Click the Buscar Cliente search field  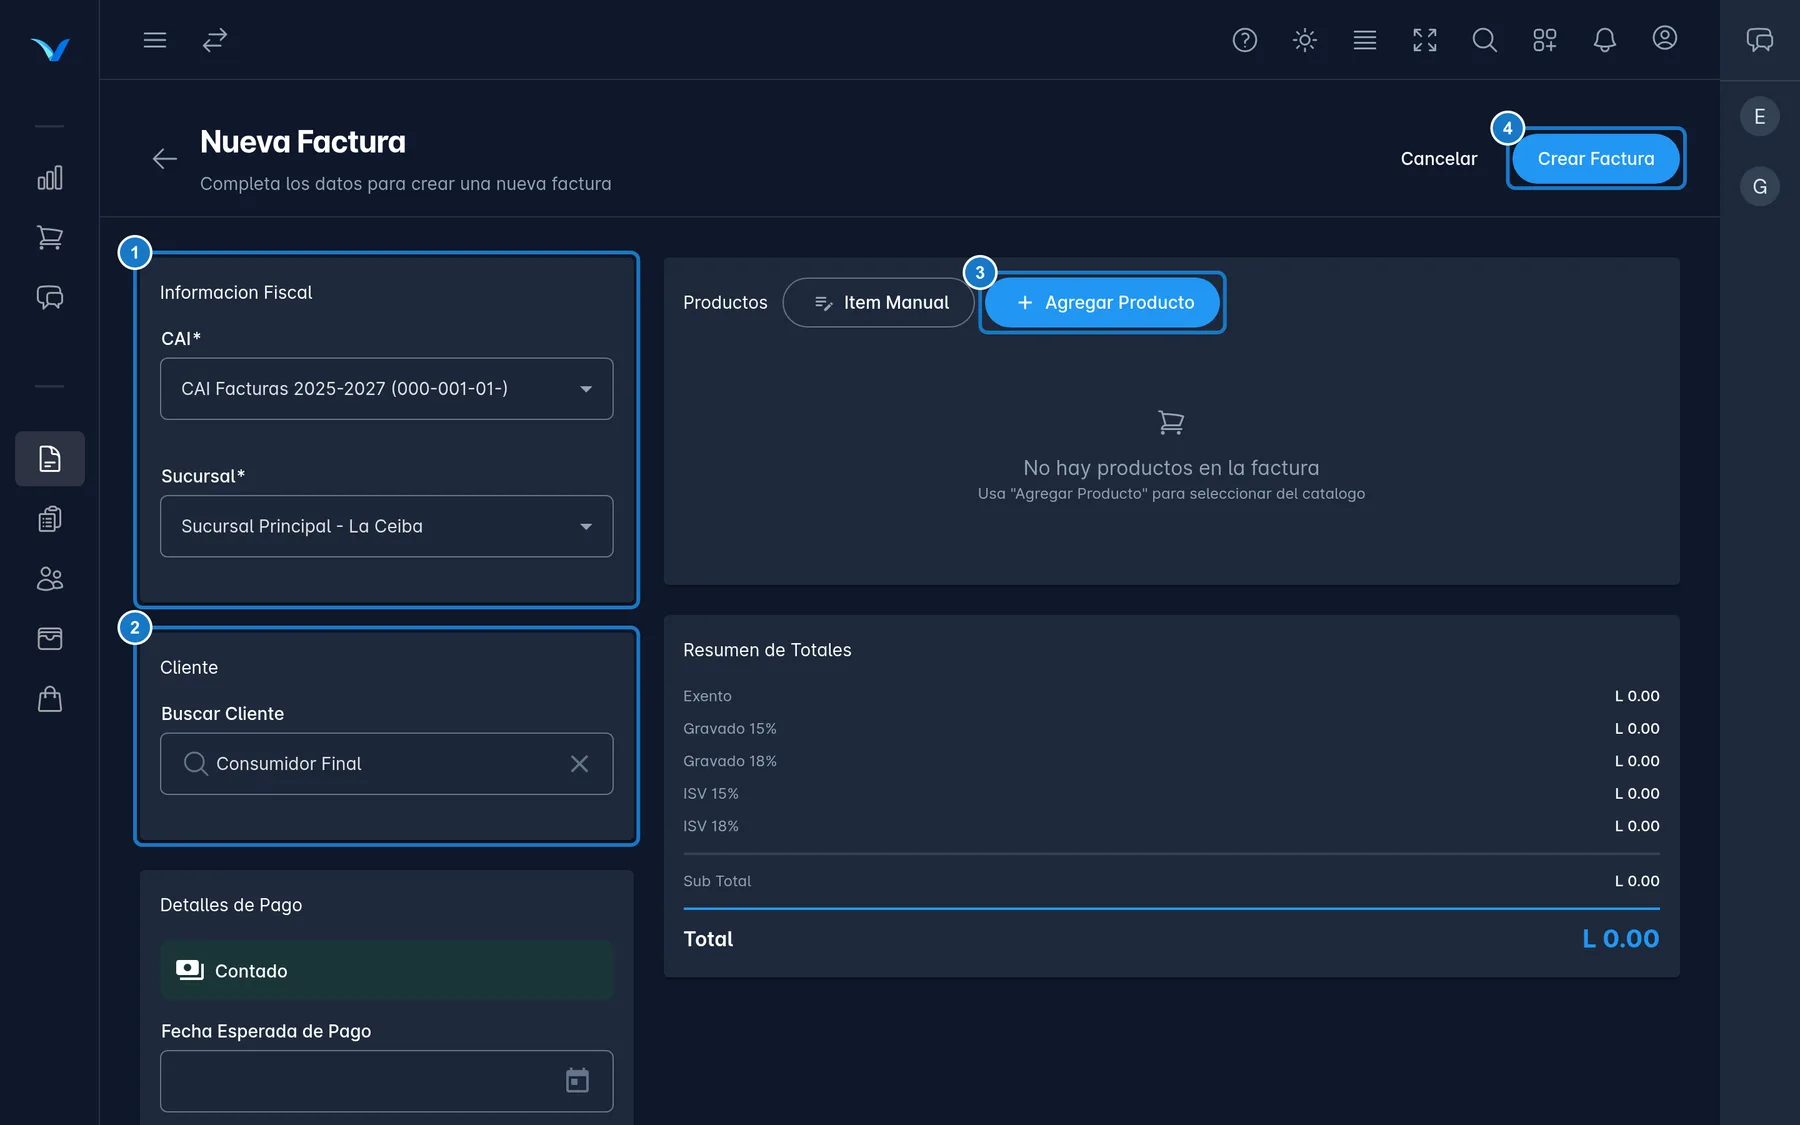[387, 764]
